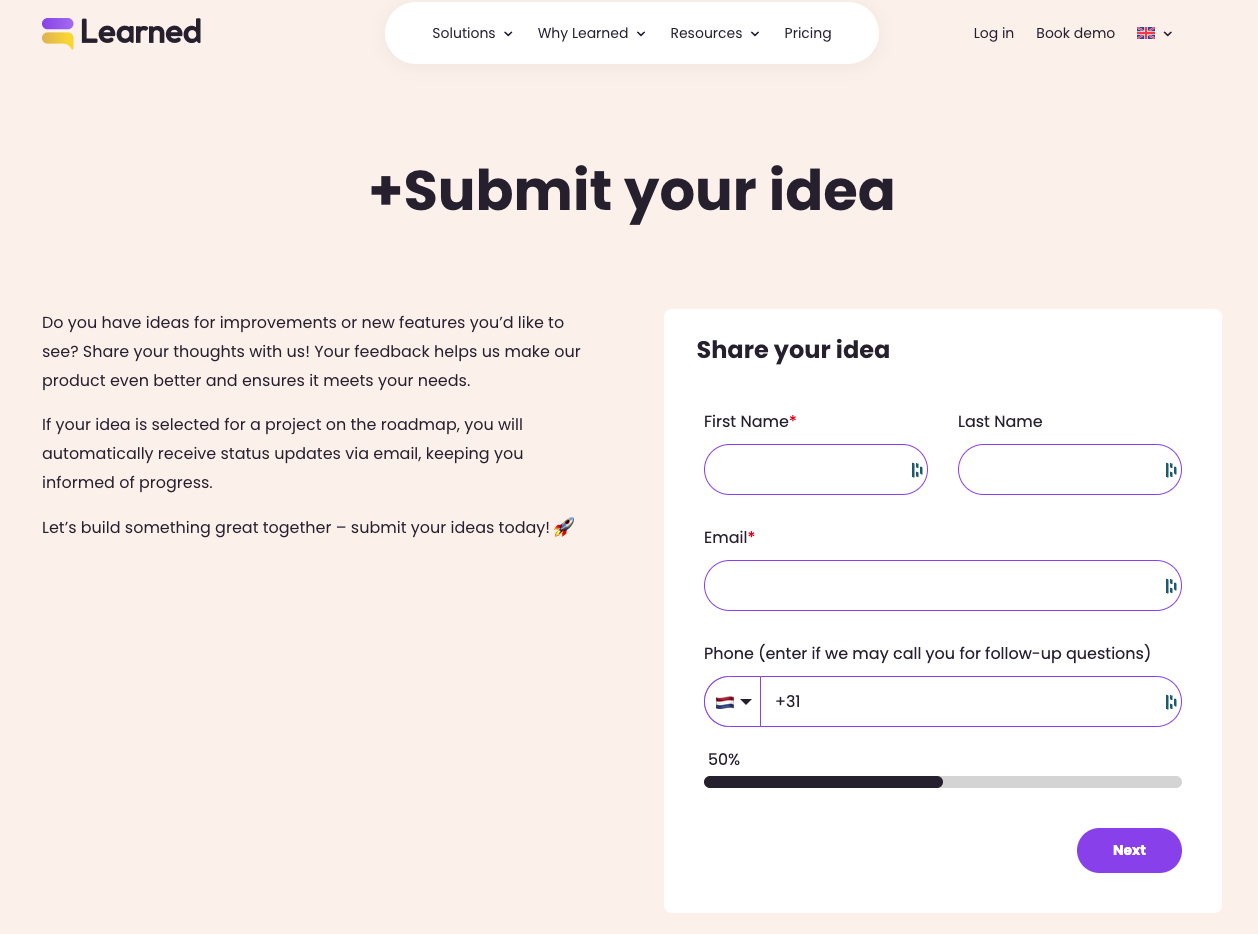This screenshot has height=934, width=1258.
Task: Open the language selector chevron
Action: point(1168,34)
